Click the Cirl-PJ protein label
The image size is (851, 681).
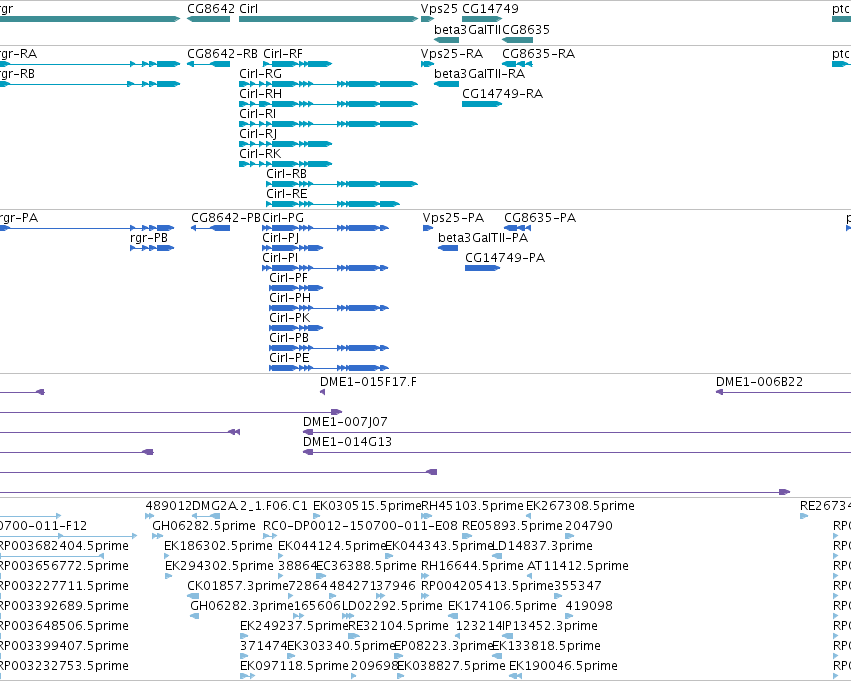pyautogui.click(x=281, y=238)
